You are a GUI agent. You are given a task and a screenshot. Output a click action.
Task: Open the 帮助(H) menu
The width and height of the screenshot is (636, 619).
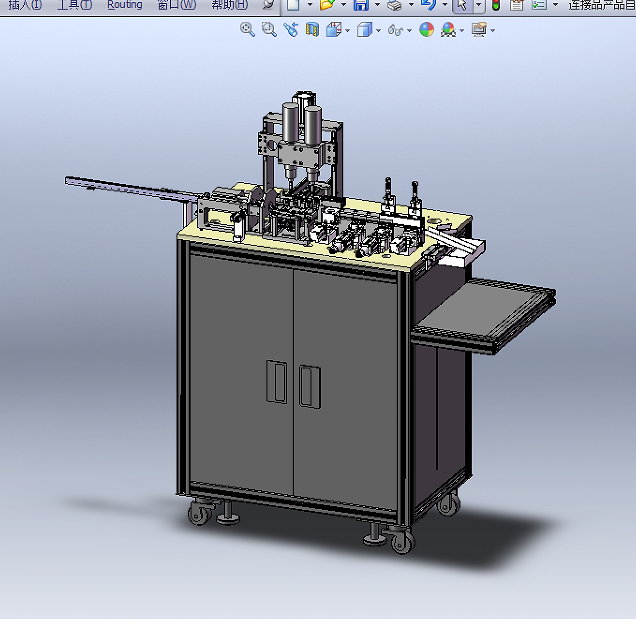[x=229, y=5]
